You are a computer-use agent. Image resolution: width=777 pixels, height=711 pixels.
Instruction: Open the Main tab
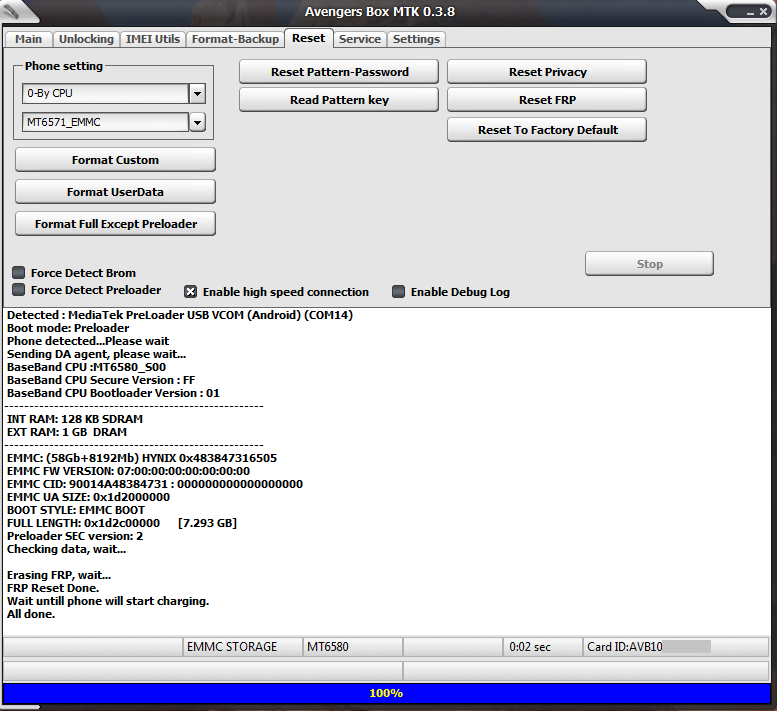coord(28,39)
